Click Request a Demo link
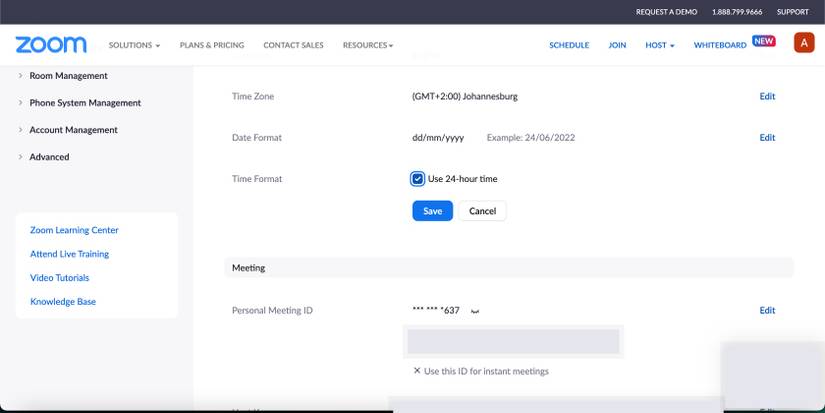The height and width of the screenshot is (413, 825). tap(666, 12)
